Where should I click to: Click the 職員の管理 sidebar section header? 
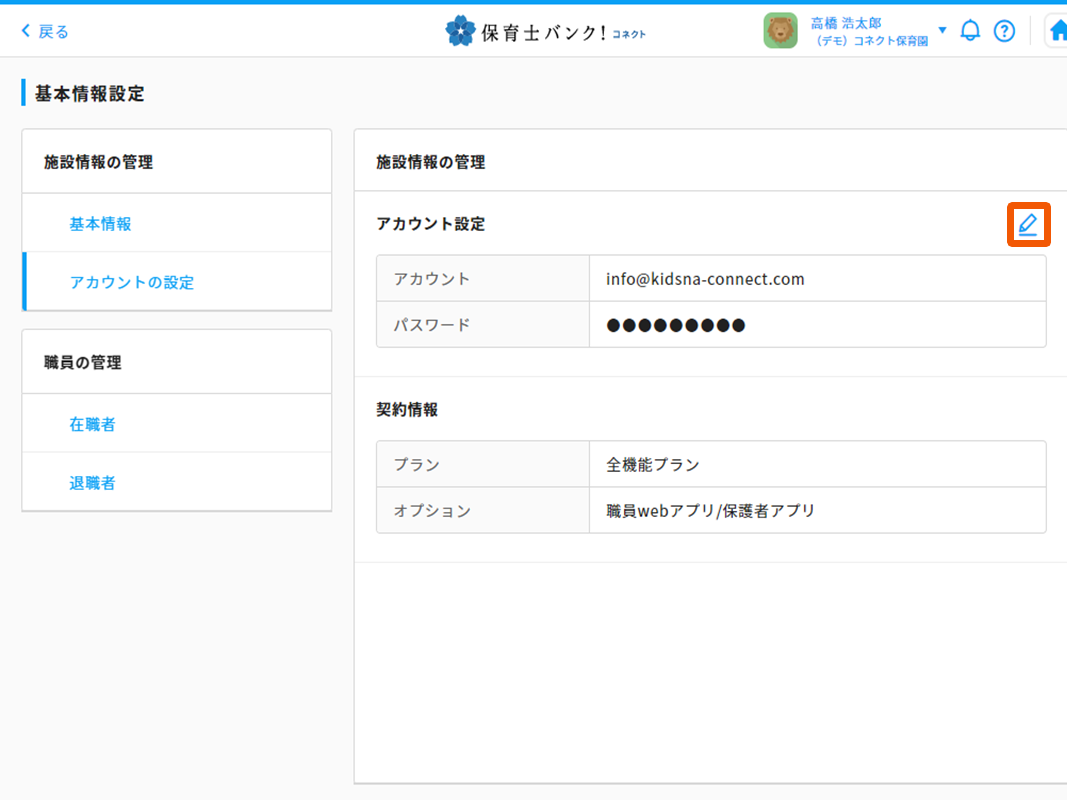[83, 362]
